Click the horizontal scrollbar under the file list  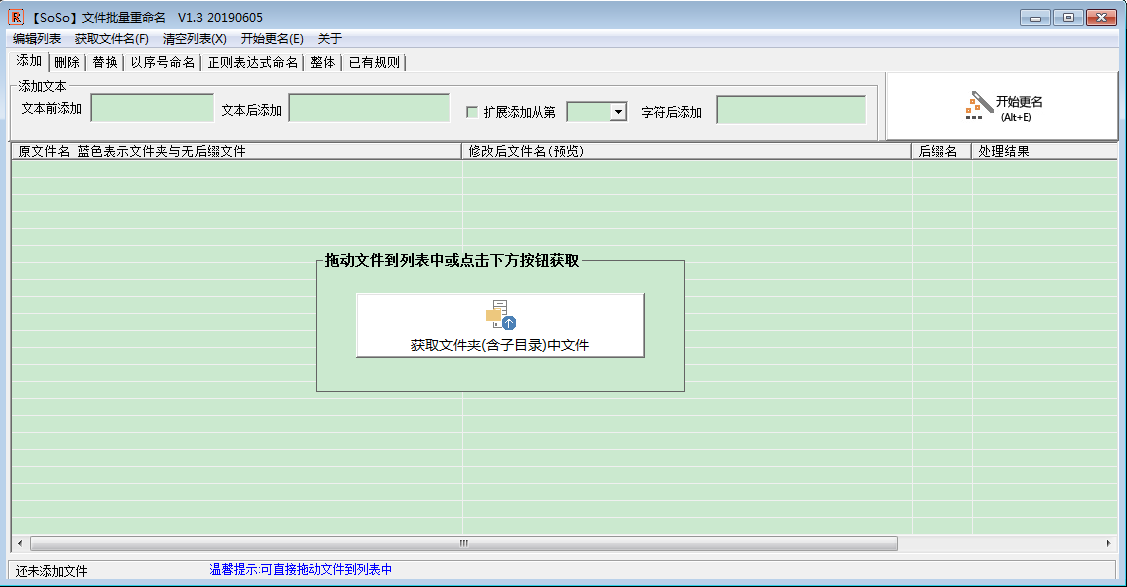click(463, 543)
